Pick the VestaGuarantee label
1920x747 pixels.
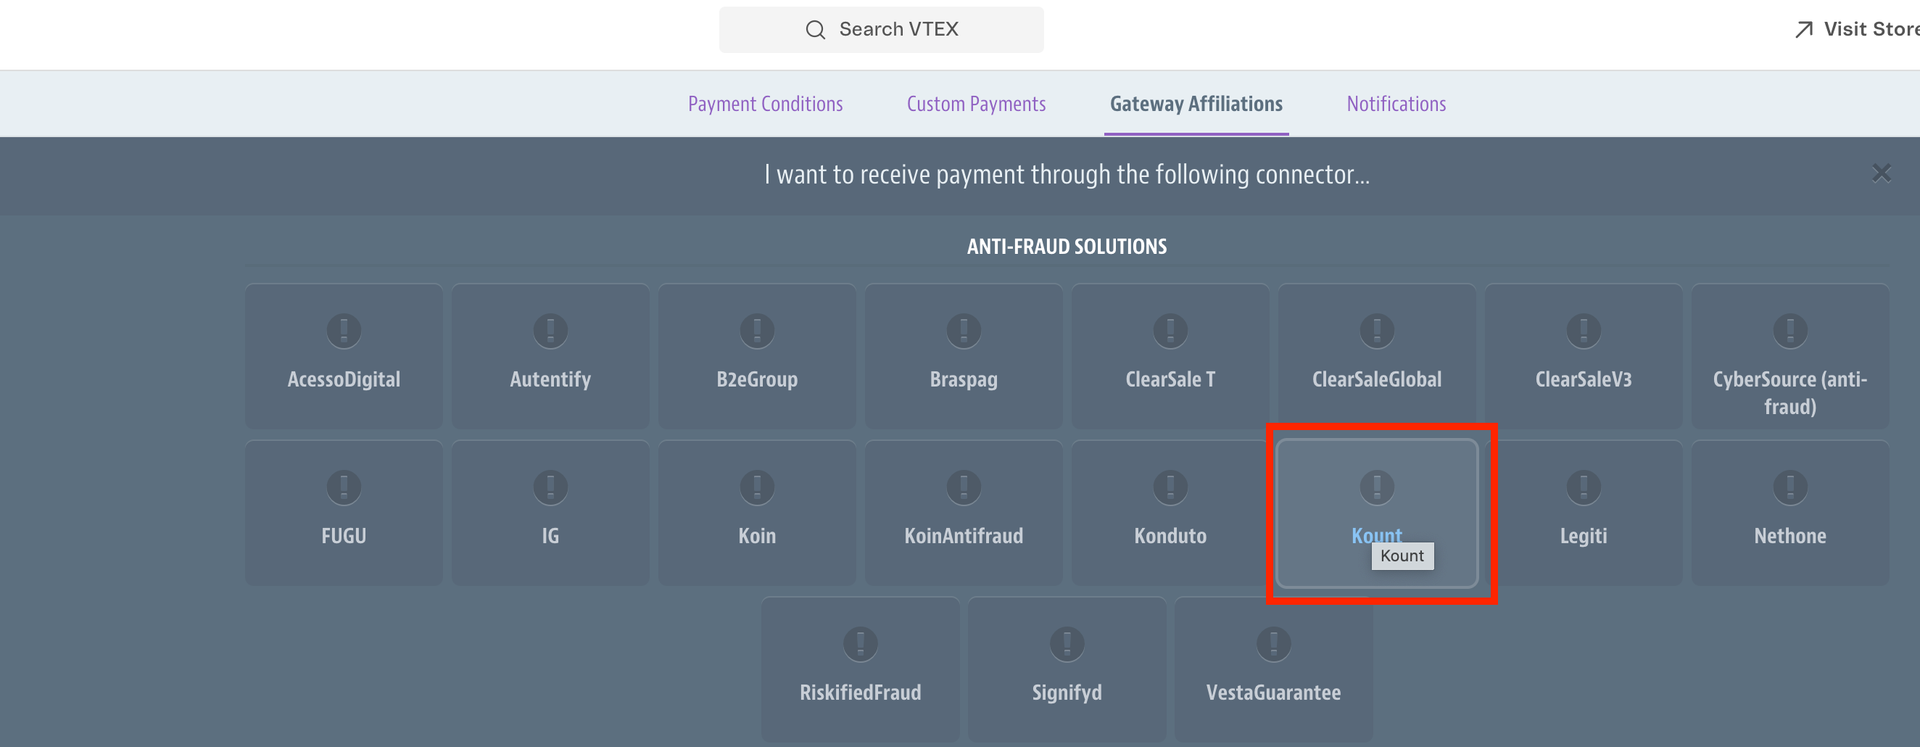[1274, 693]
